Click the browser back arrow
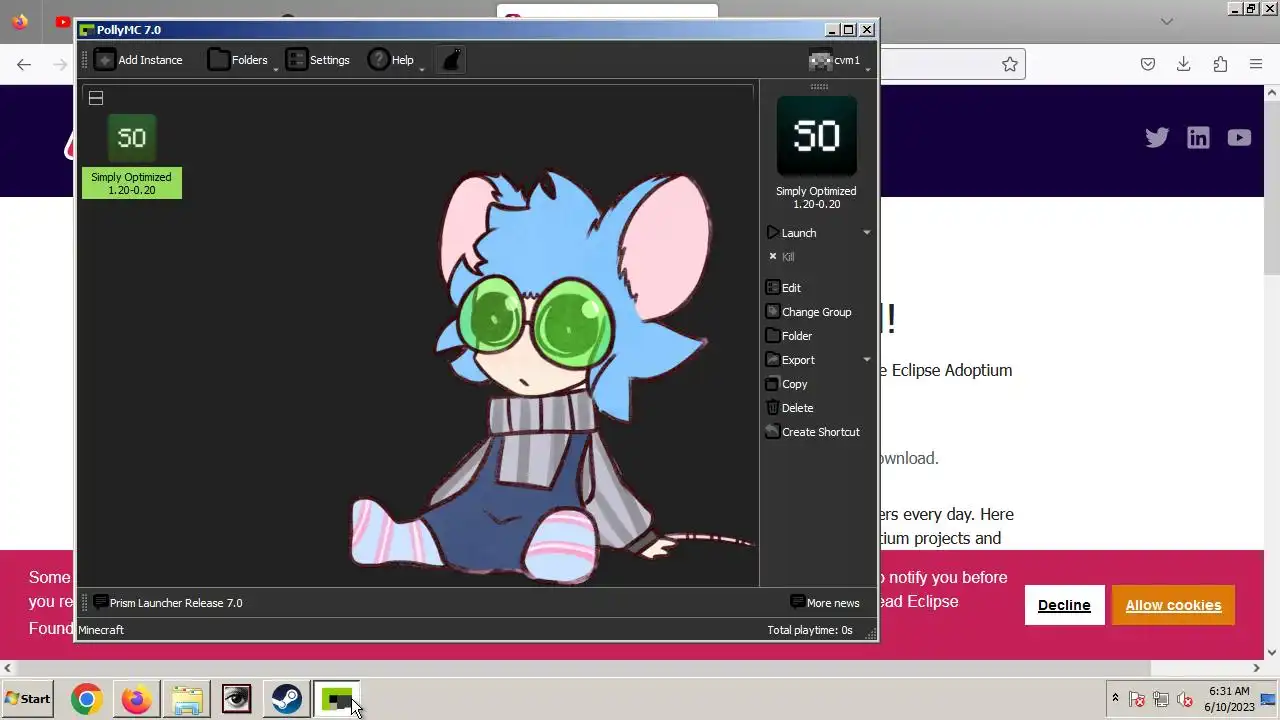Image resolution: width=1280 pixels, height=720 pixels. point(24,64)
